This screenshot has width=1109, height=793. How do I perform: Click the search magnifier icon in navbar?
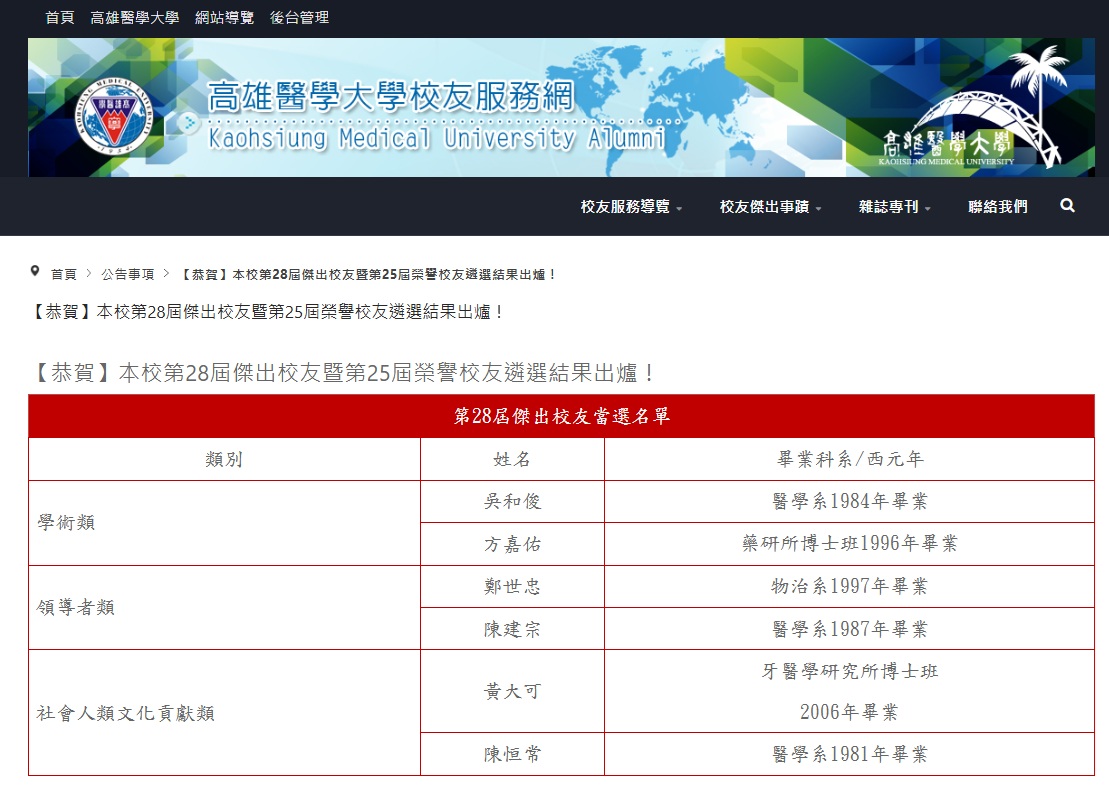[1067, 205]
